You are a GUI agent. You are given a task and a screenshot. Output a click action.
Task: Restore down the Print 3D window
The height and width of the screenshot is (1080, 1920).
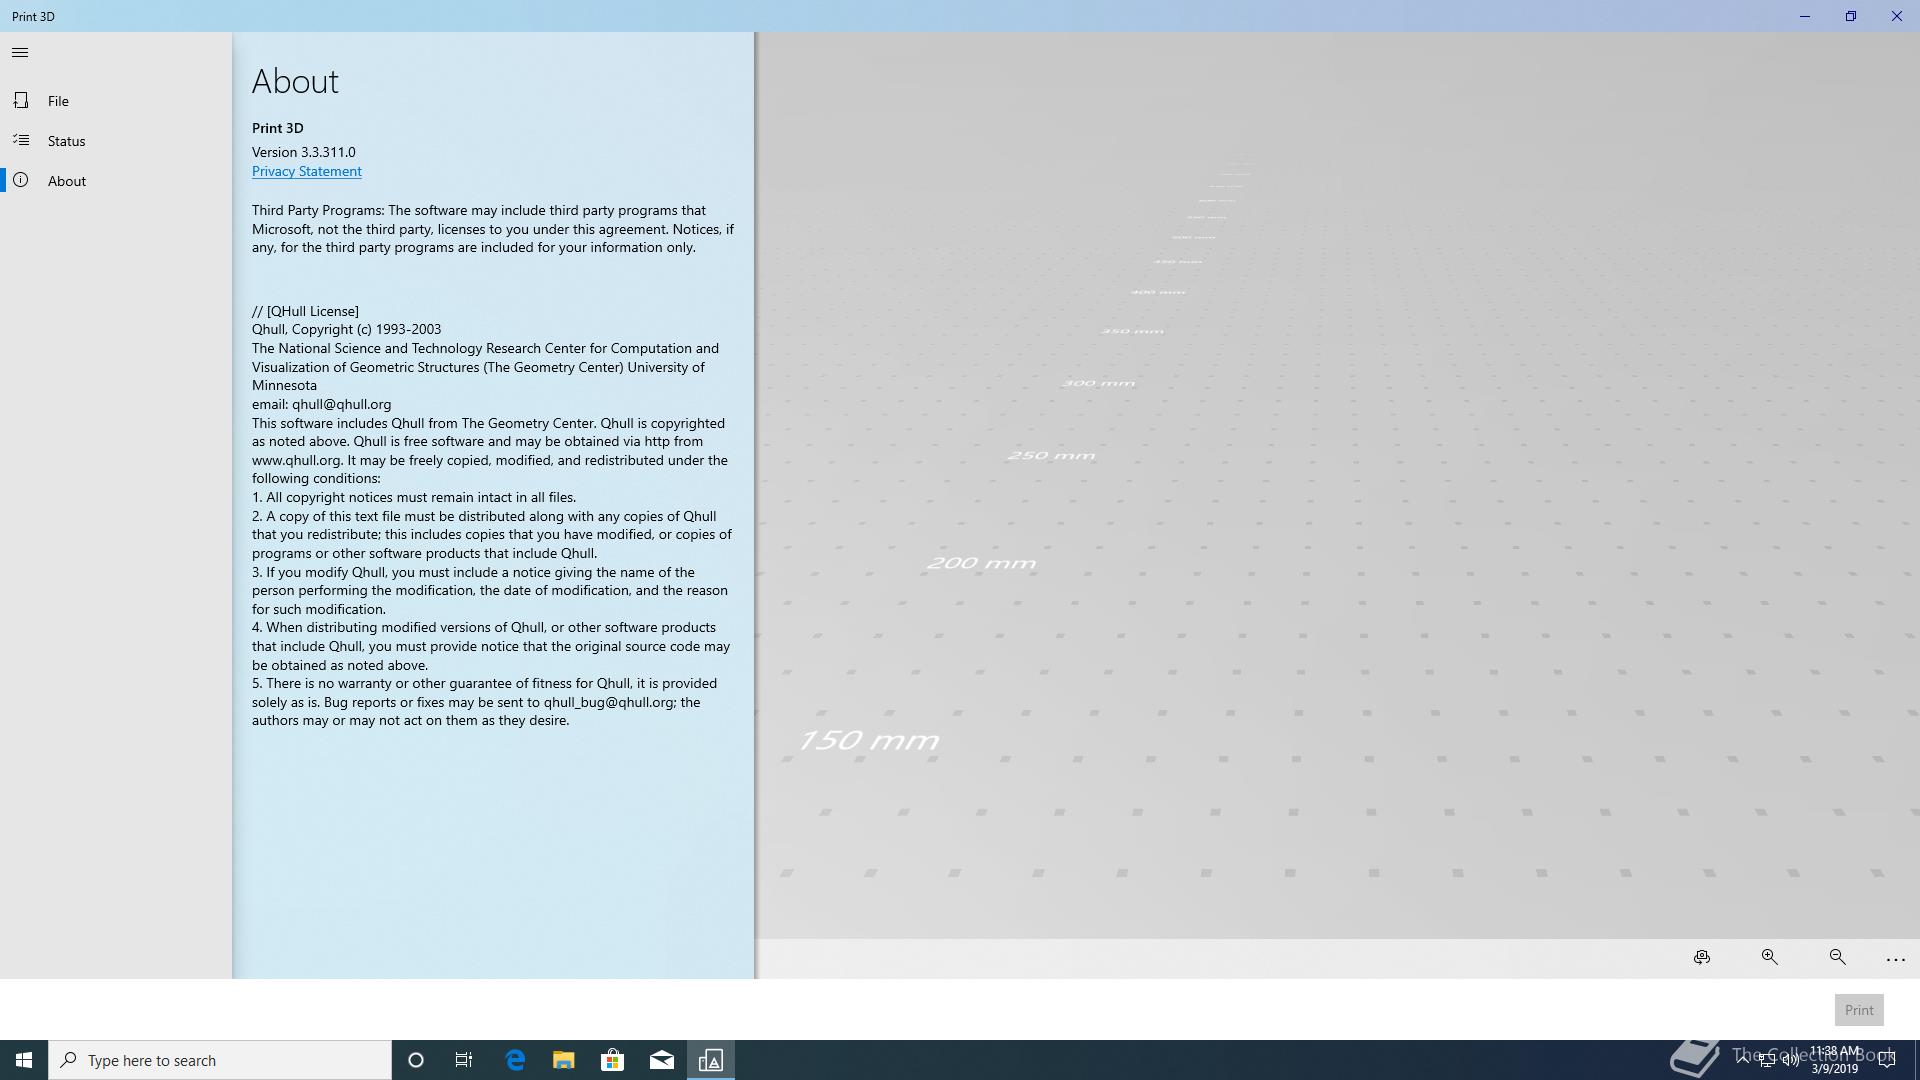[x=1851, y=16]
